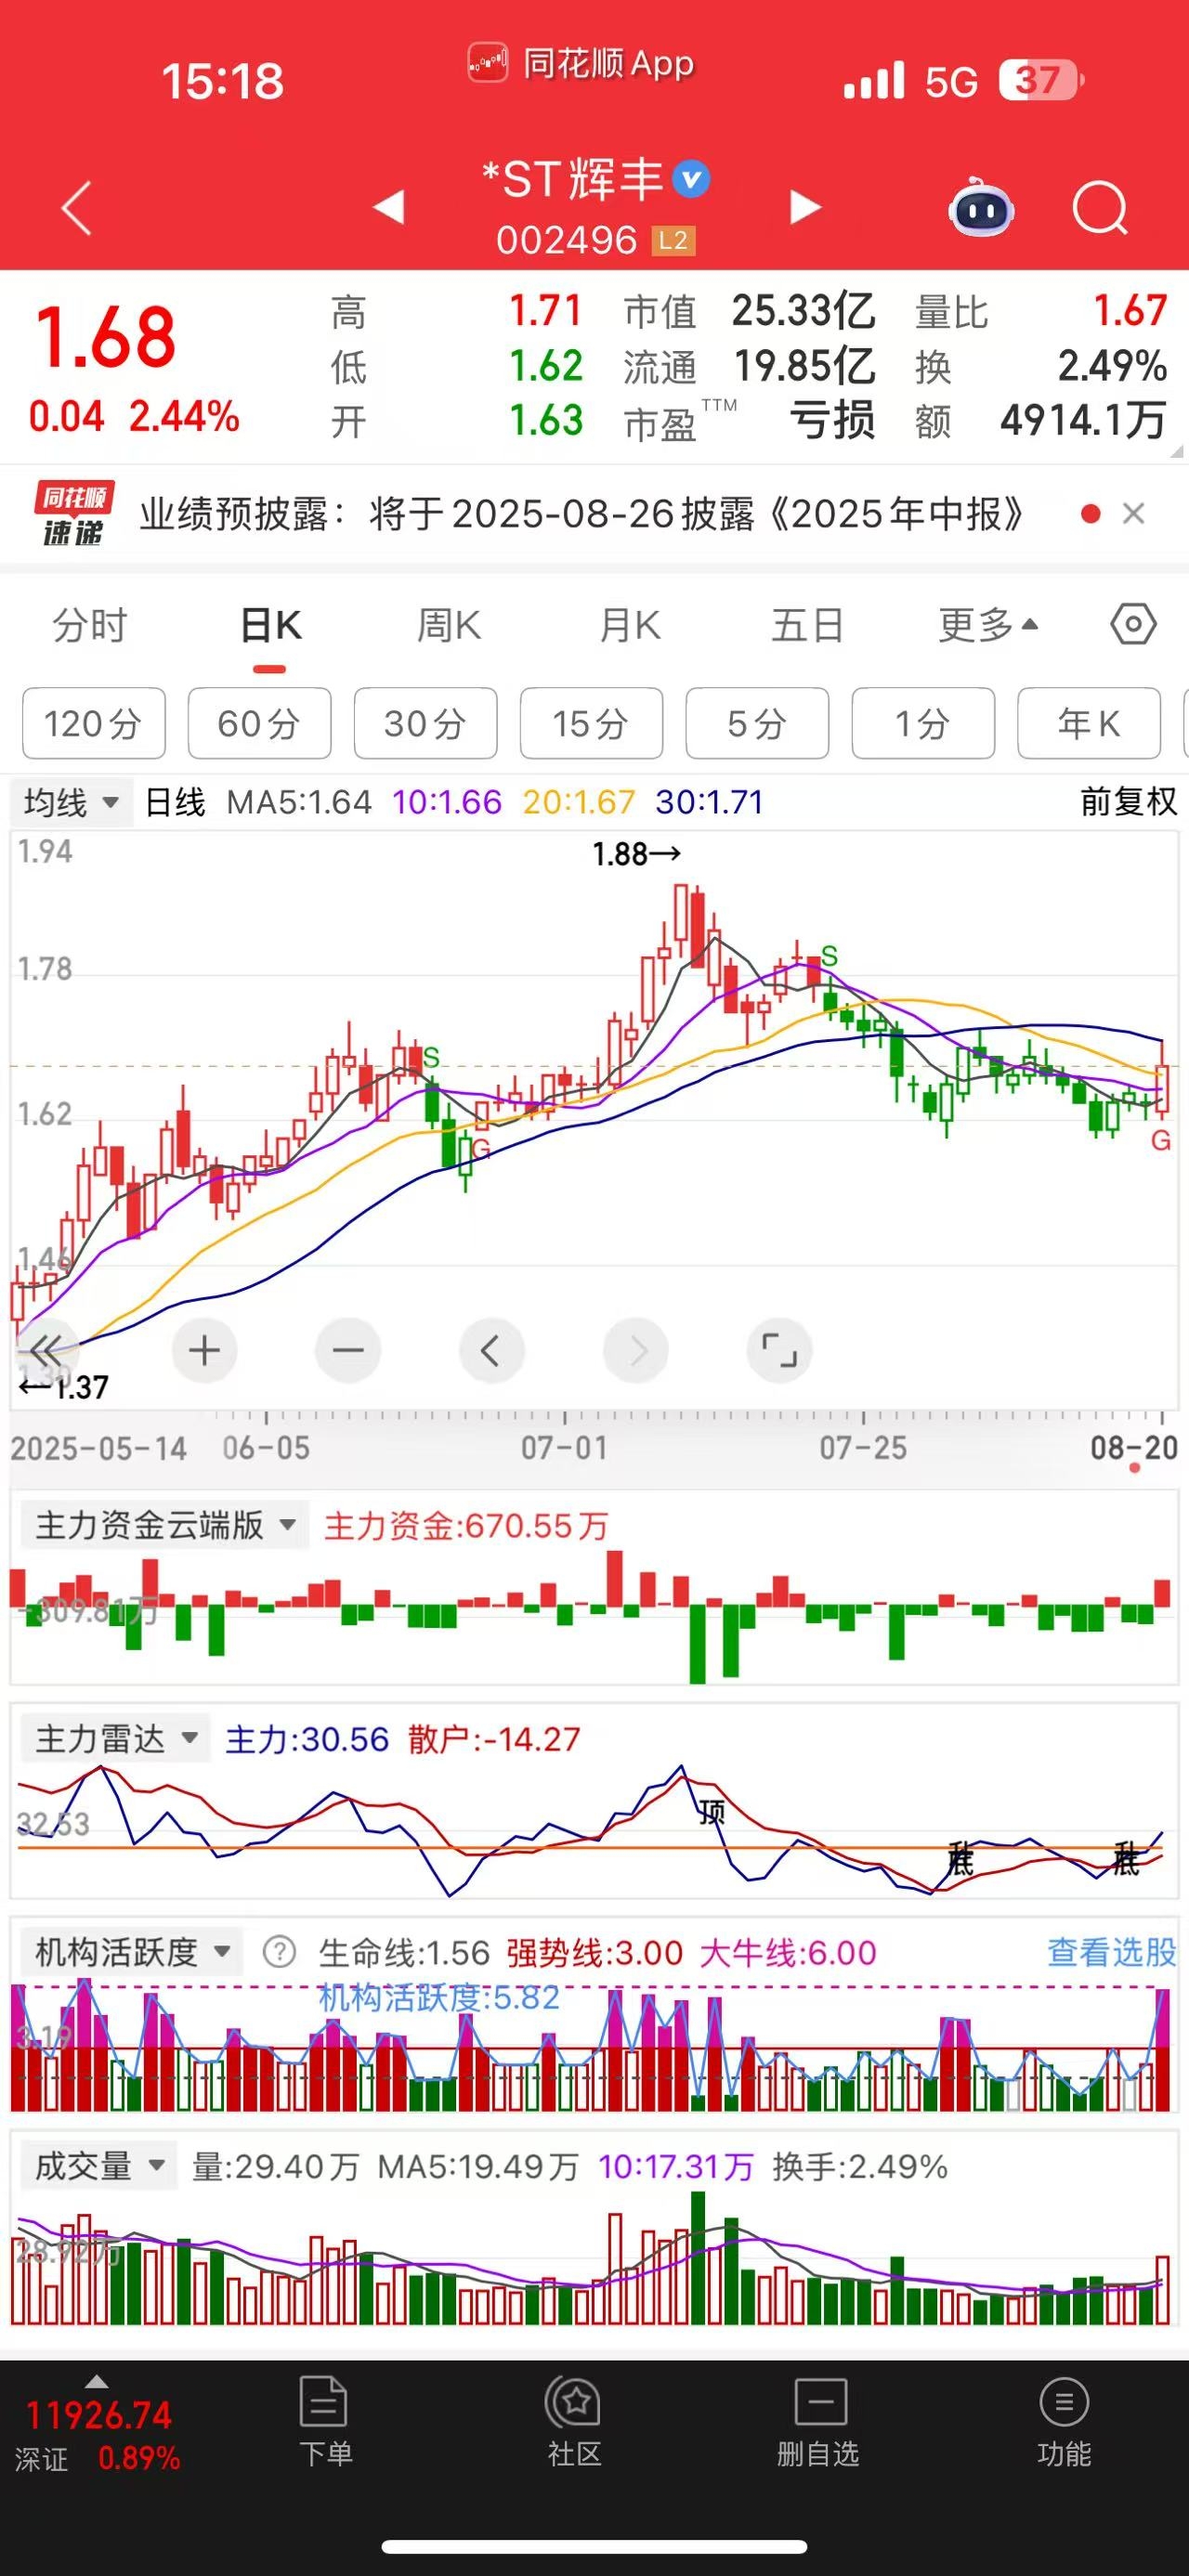Open the 业绩预披露 announcement text
This screenshot has width=1189, height=2576.
pyautogui.click(x=582, y=514)
